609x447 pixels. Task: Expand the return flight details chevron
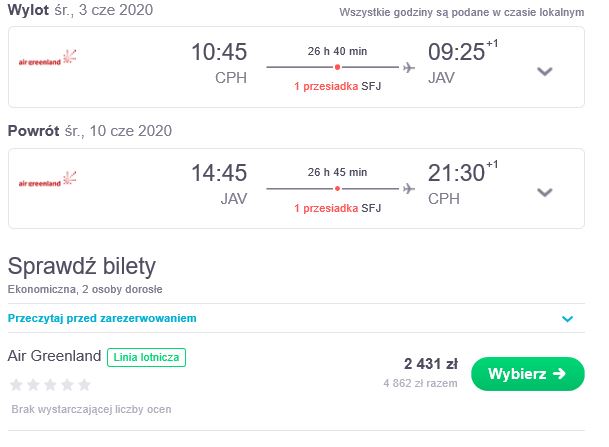point(545,192)
